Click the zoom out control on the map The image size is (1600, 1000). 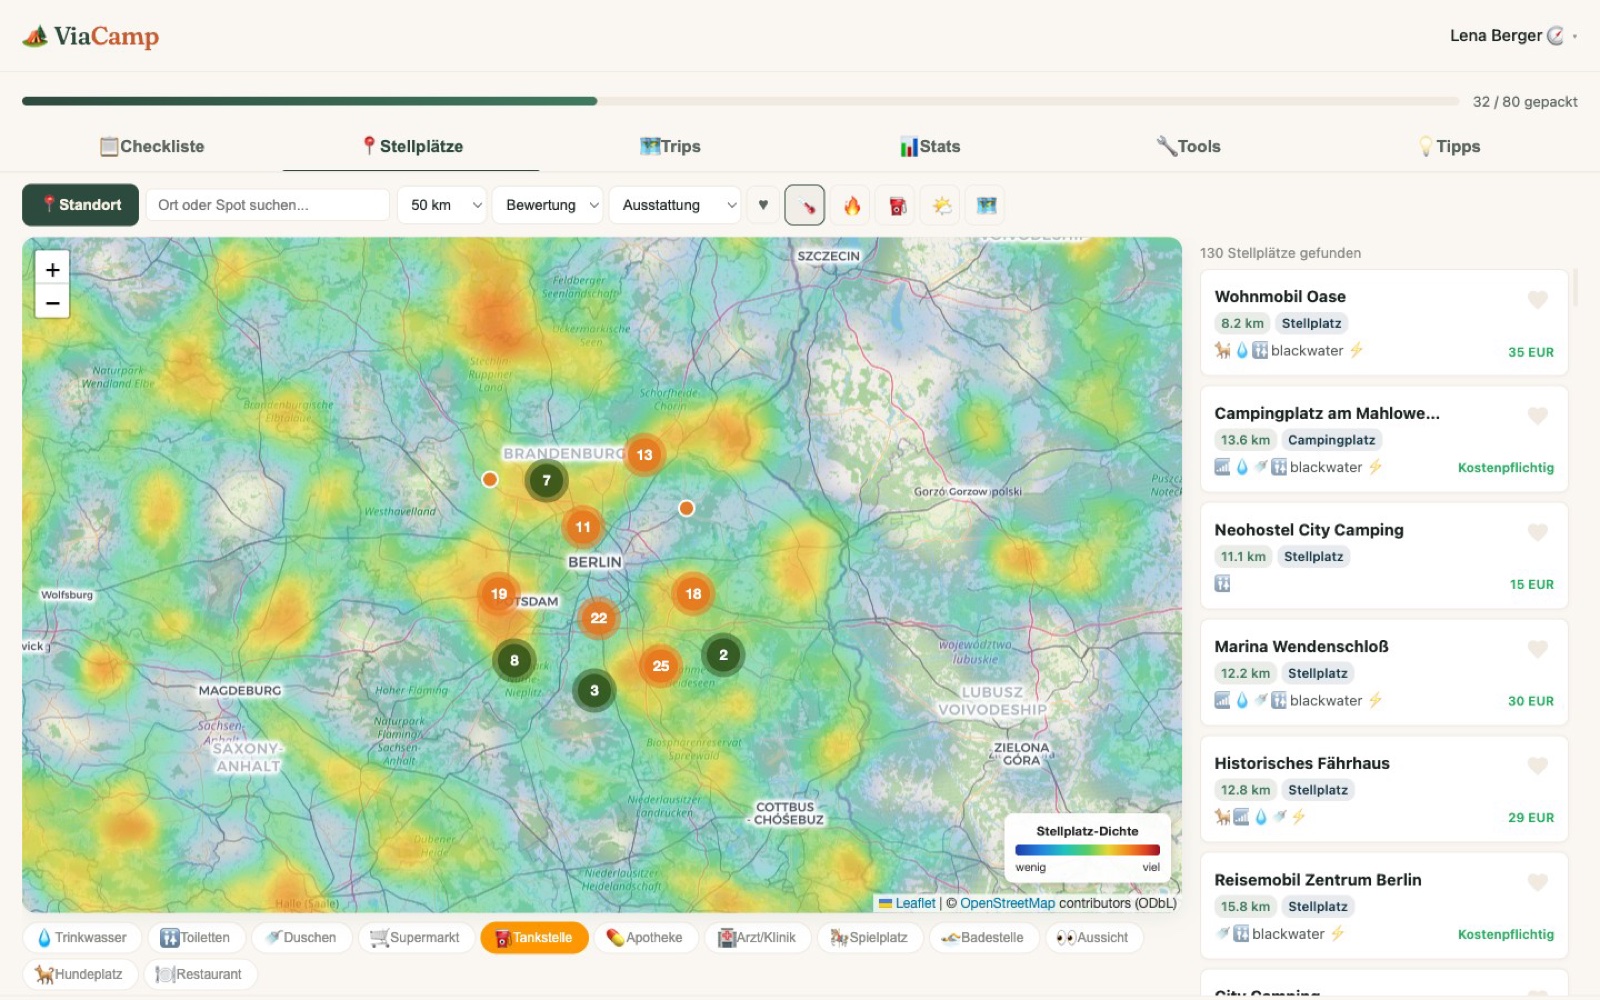pos(52,301)
